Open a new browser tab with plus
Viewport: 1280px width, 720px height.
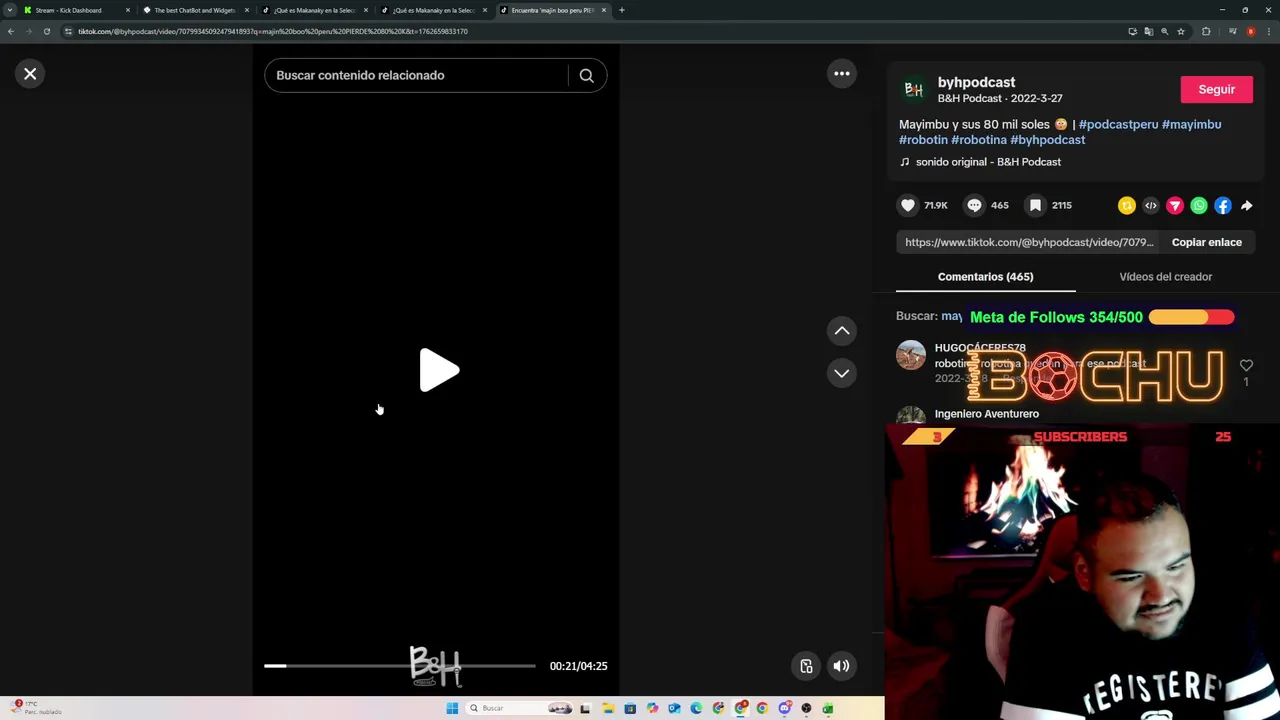tap(622, 10)
